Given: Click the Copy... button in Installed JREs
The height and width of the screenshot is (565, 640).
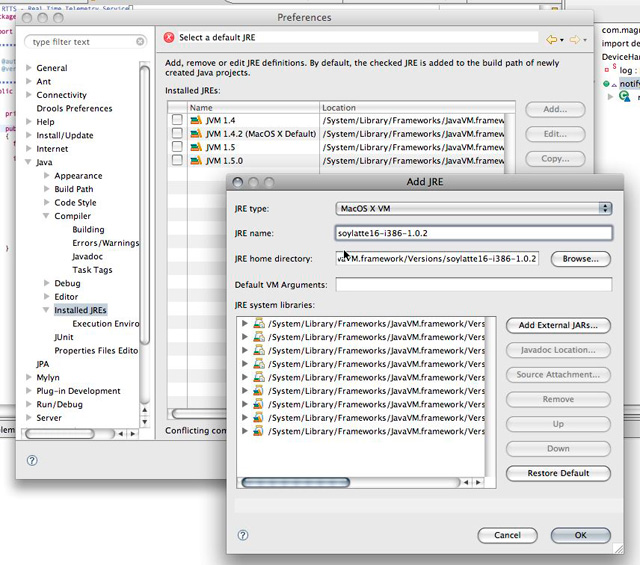Looking at the screenshot, I should 555,159.
